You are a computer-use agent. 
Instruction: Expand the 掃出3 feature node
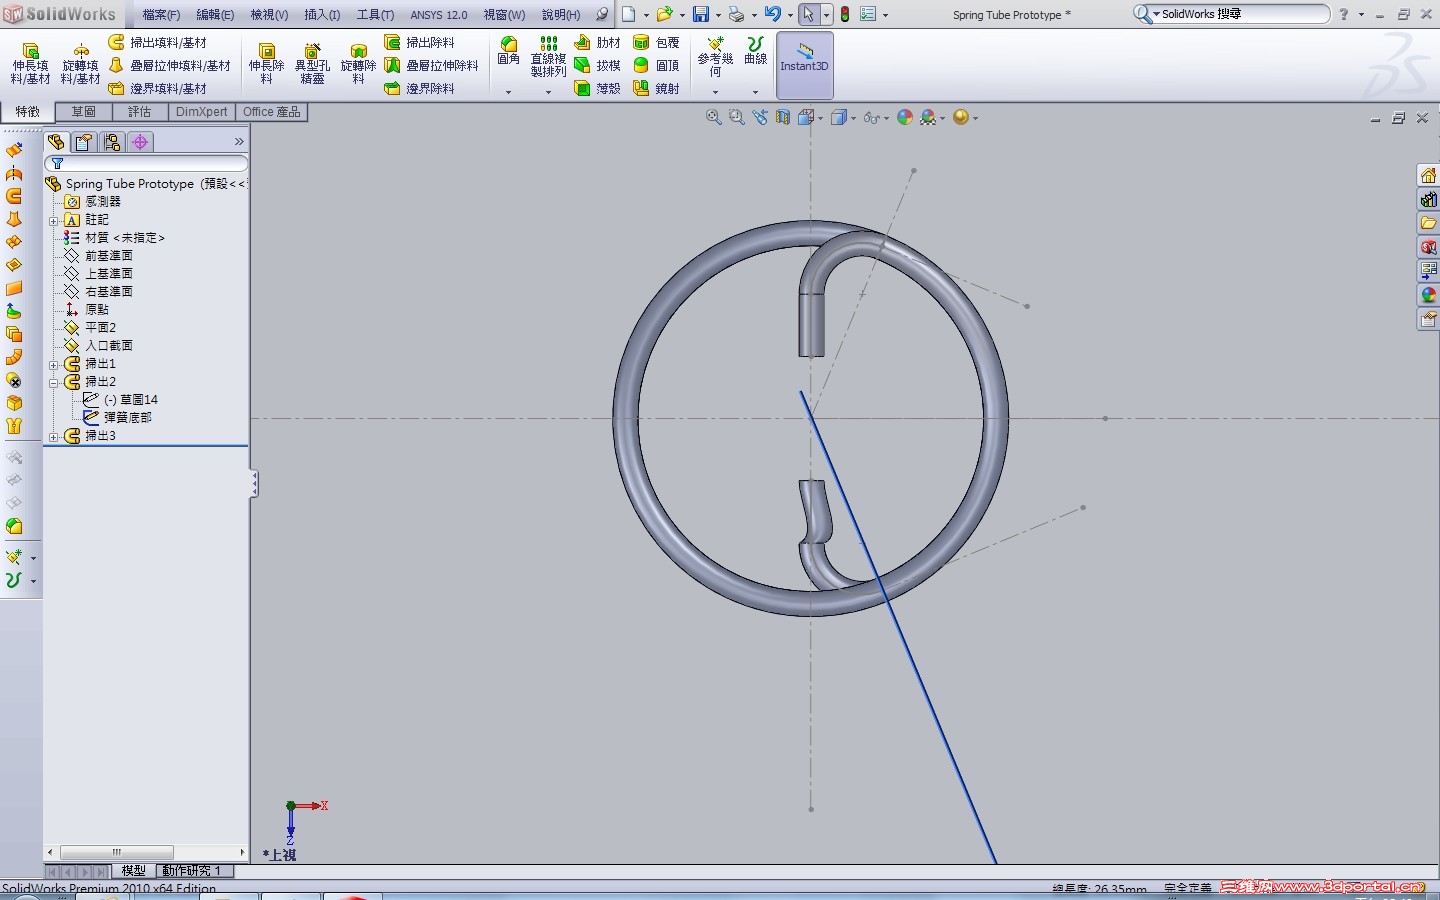[54, 436]
